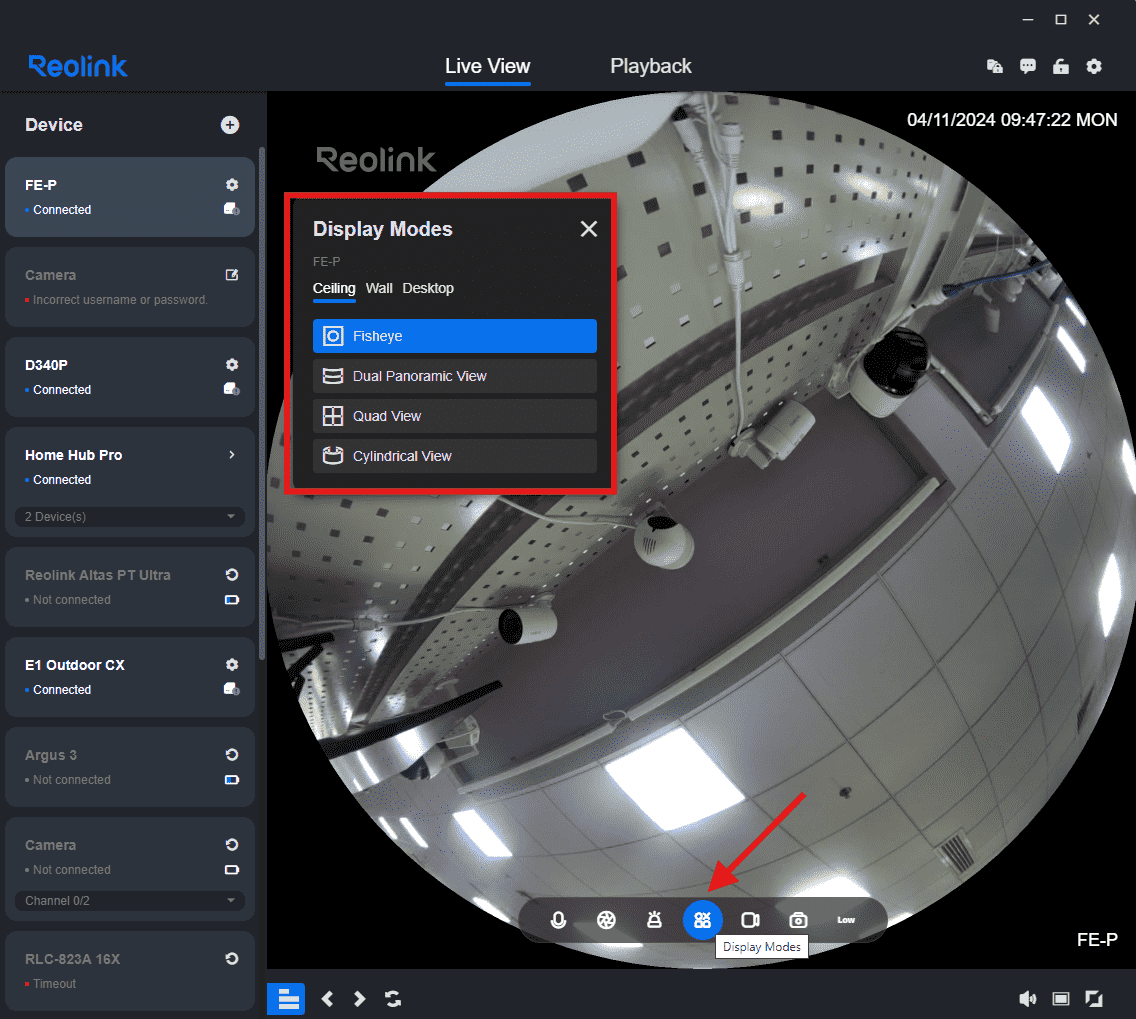1136x1019 pixels.
Task: Select the FE-P device card
Action: (130, 197)
